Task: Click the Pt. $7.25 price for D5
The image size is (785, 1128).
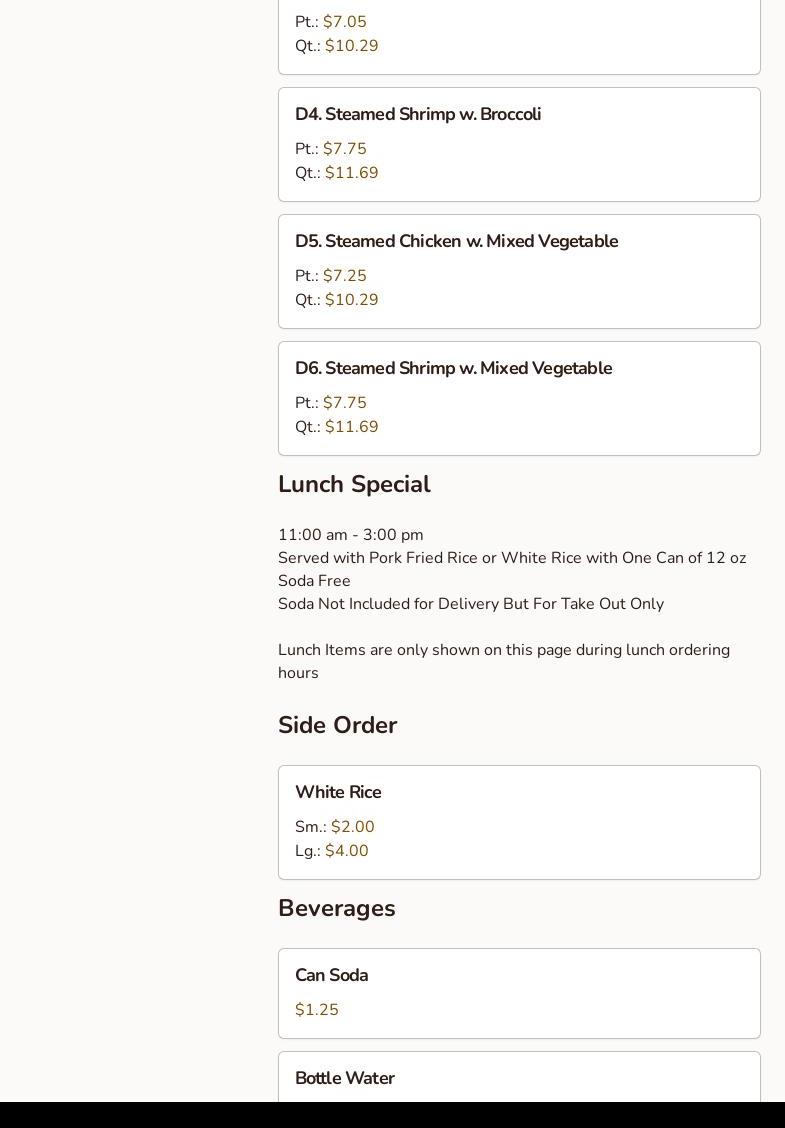Action: pyautogui.click(x=344, y=276)
